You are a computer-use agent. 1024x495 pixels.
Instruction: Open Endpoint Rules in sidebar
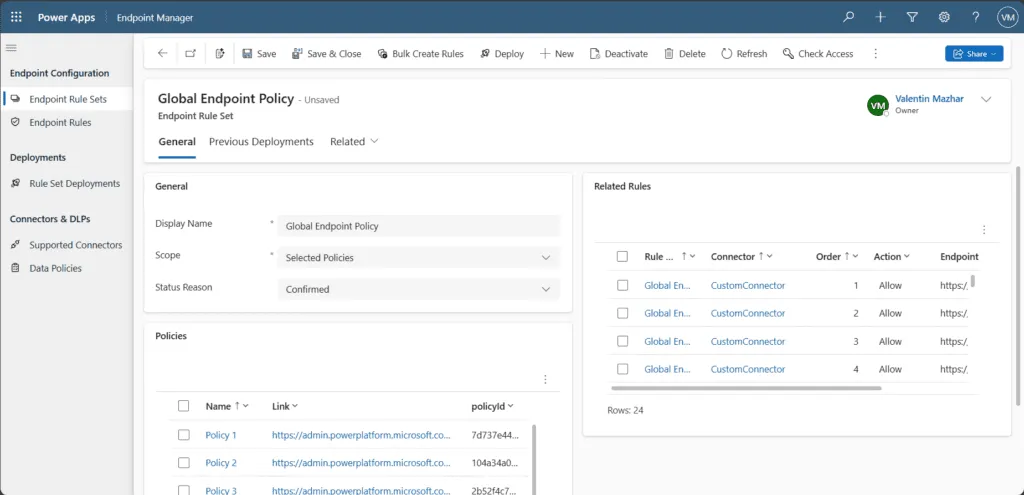coord(60,122)
